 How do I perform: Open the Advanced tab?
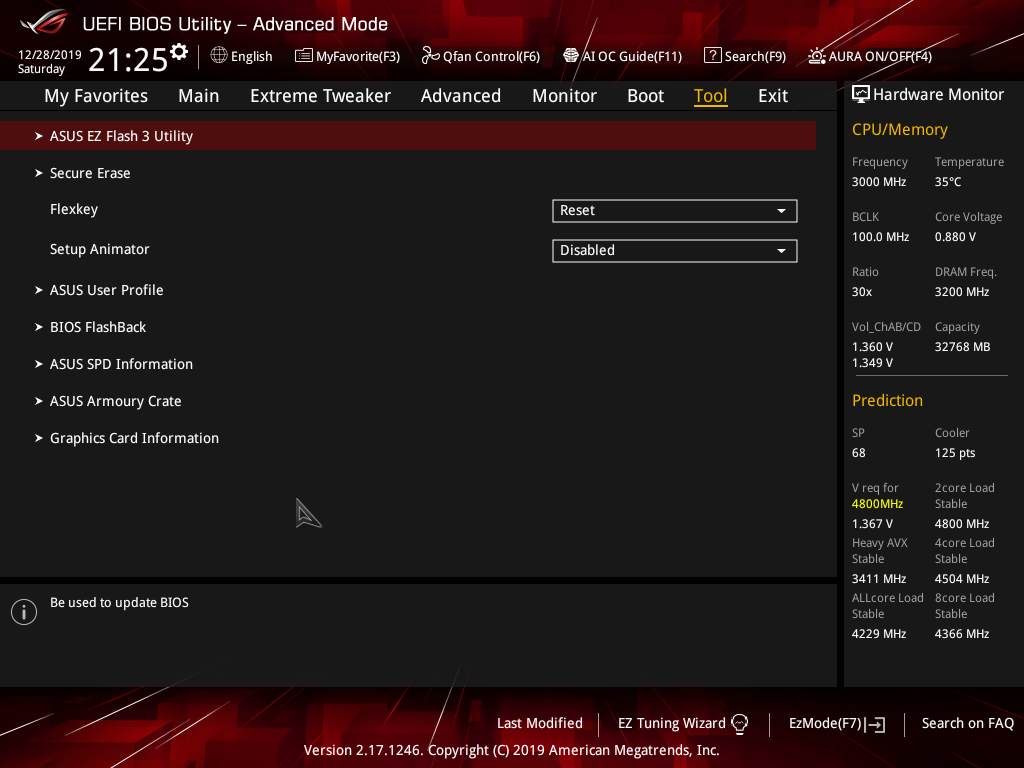(x=460, y=96)
